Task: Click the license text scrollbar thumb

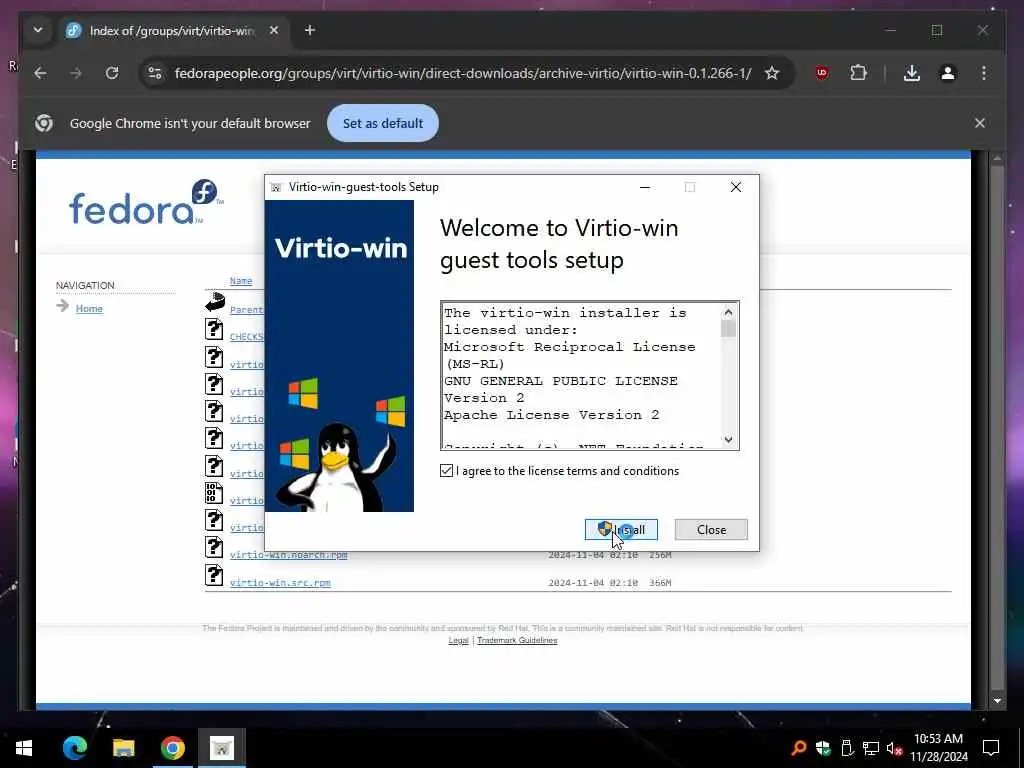Action: pyautogui.click(x=728, y=328)
